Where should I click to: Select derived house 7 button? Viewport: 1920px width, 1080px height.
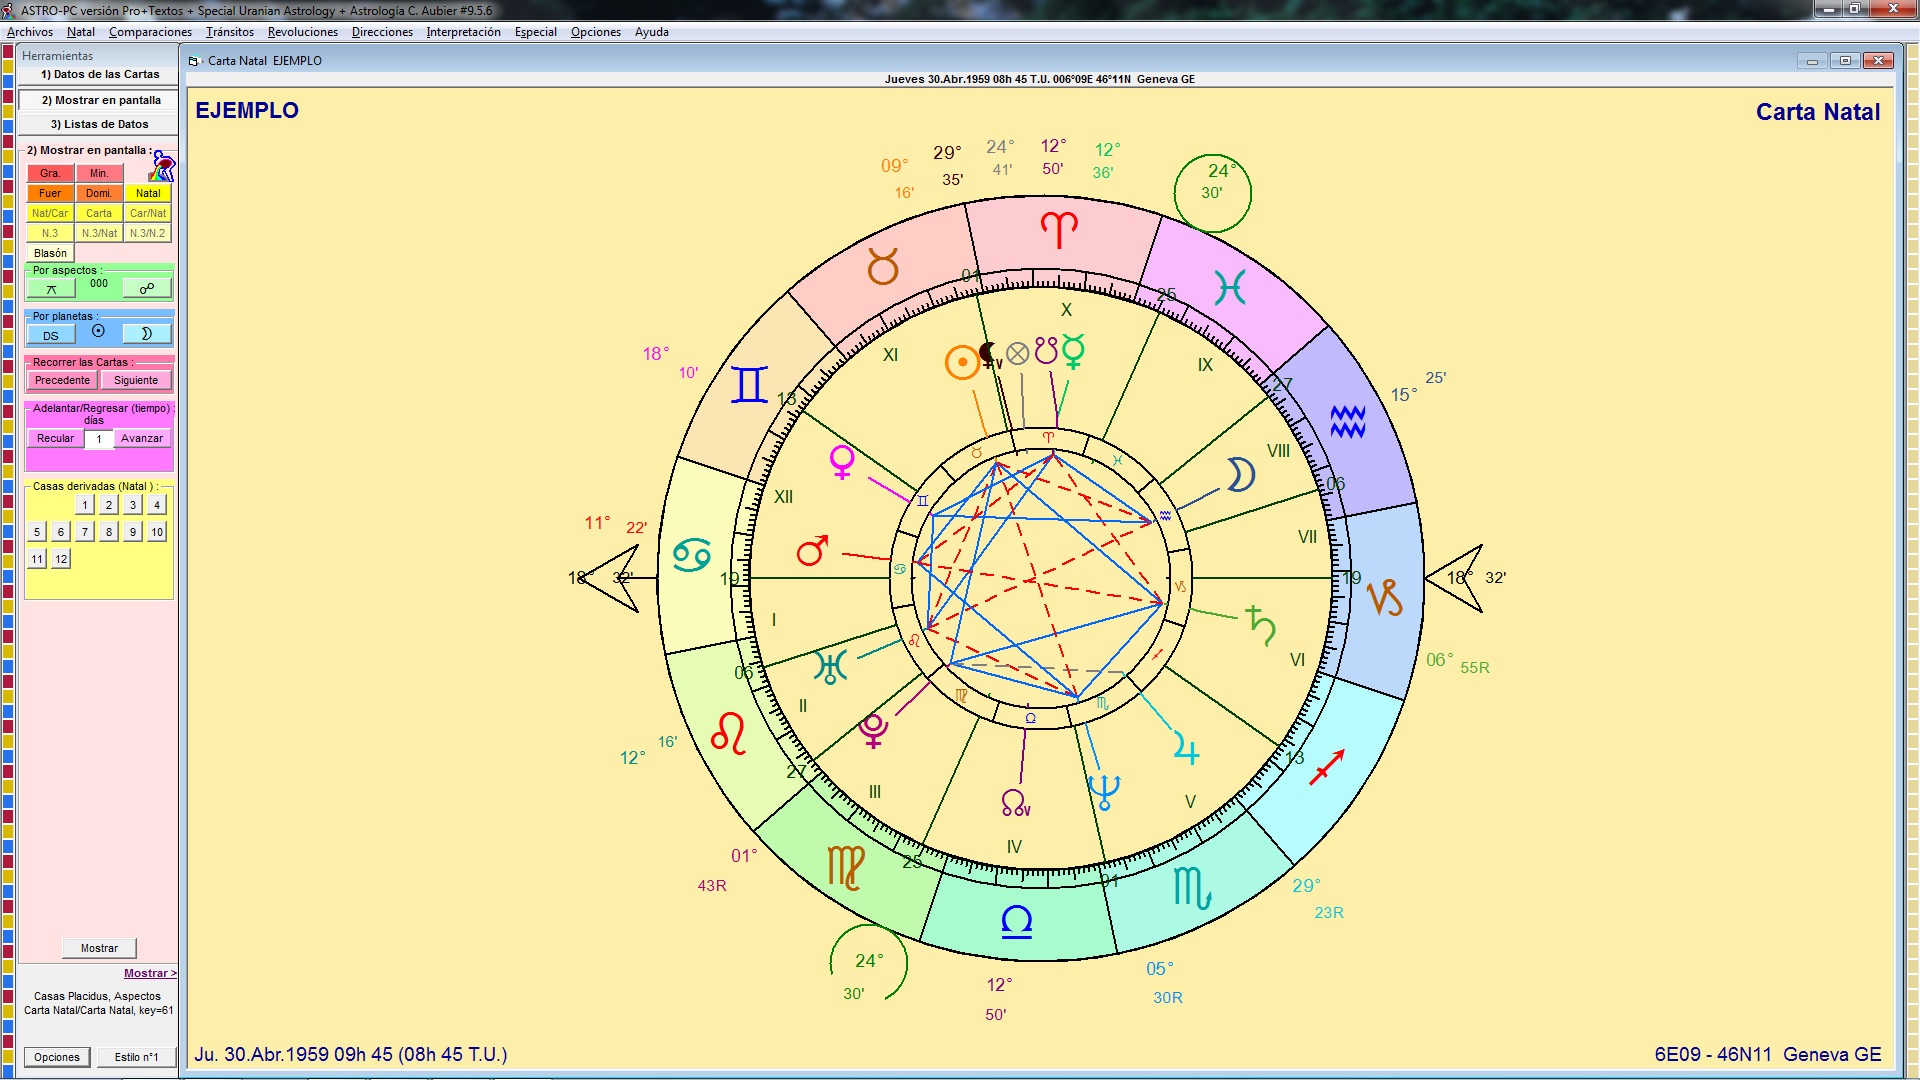pos(85,532)
